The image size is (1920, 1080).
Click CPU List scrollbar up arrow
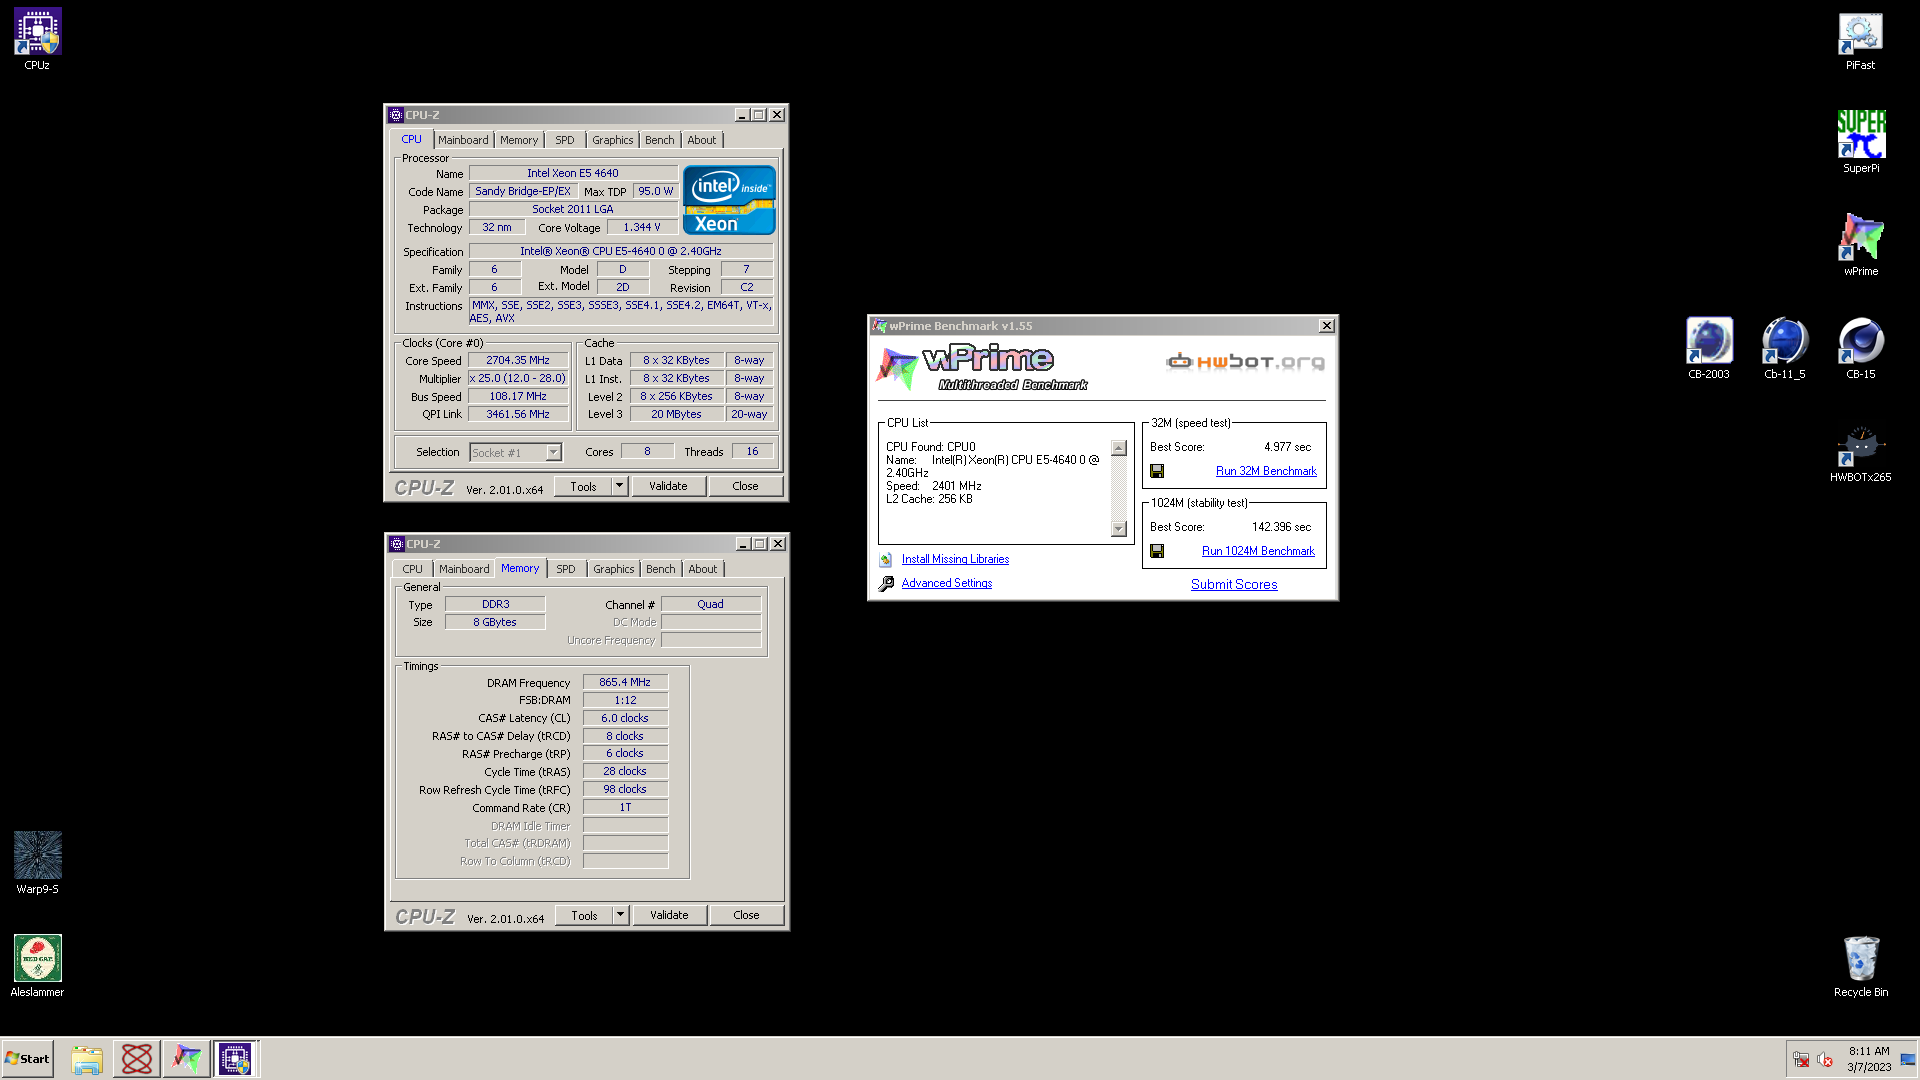click(x=1119, y=448)
